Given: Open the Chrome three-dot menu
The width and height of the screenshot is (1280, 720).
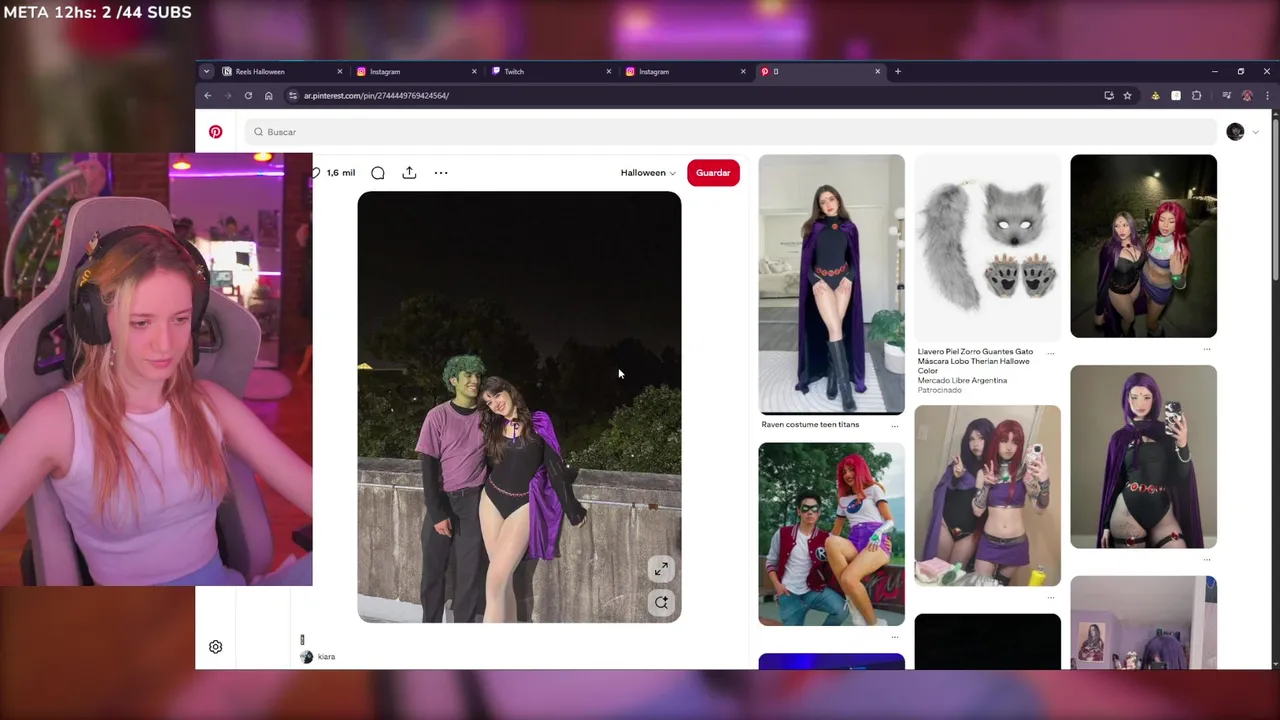Looking at the screenshot, I should (1267, 96).
